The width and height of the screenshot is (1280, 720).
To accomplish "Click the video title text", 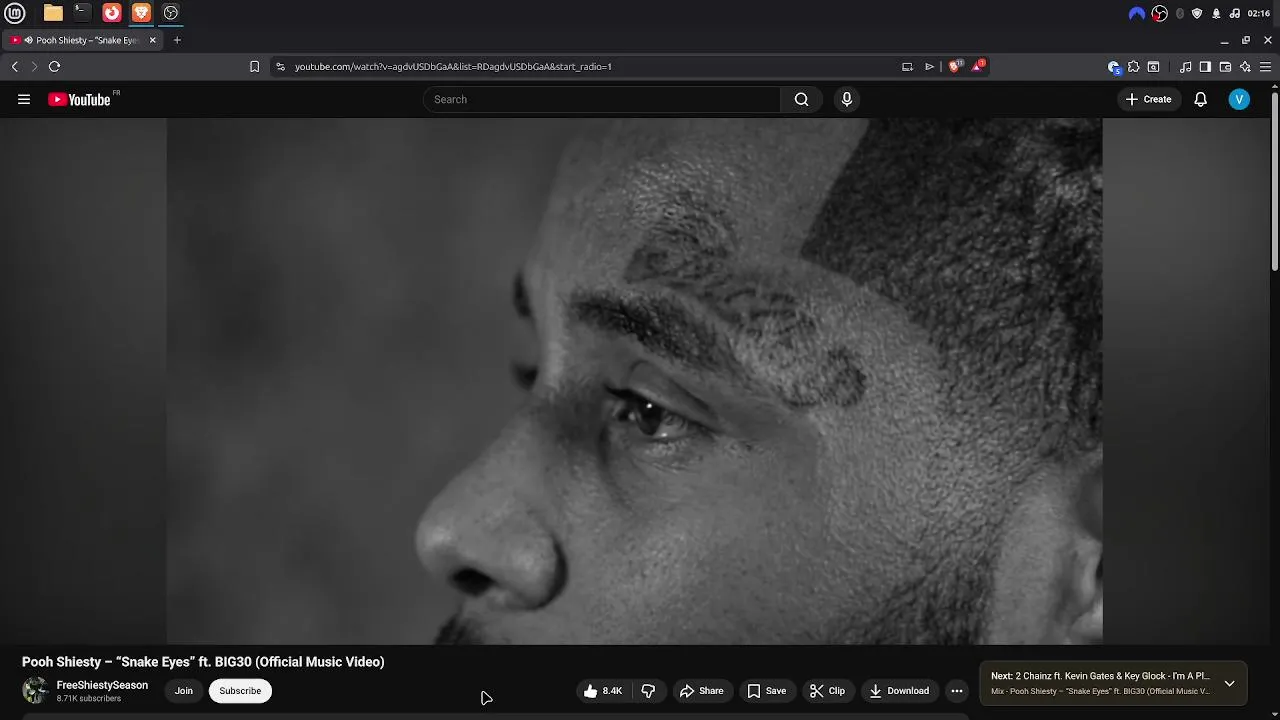I will point(203,662).
